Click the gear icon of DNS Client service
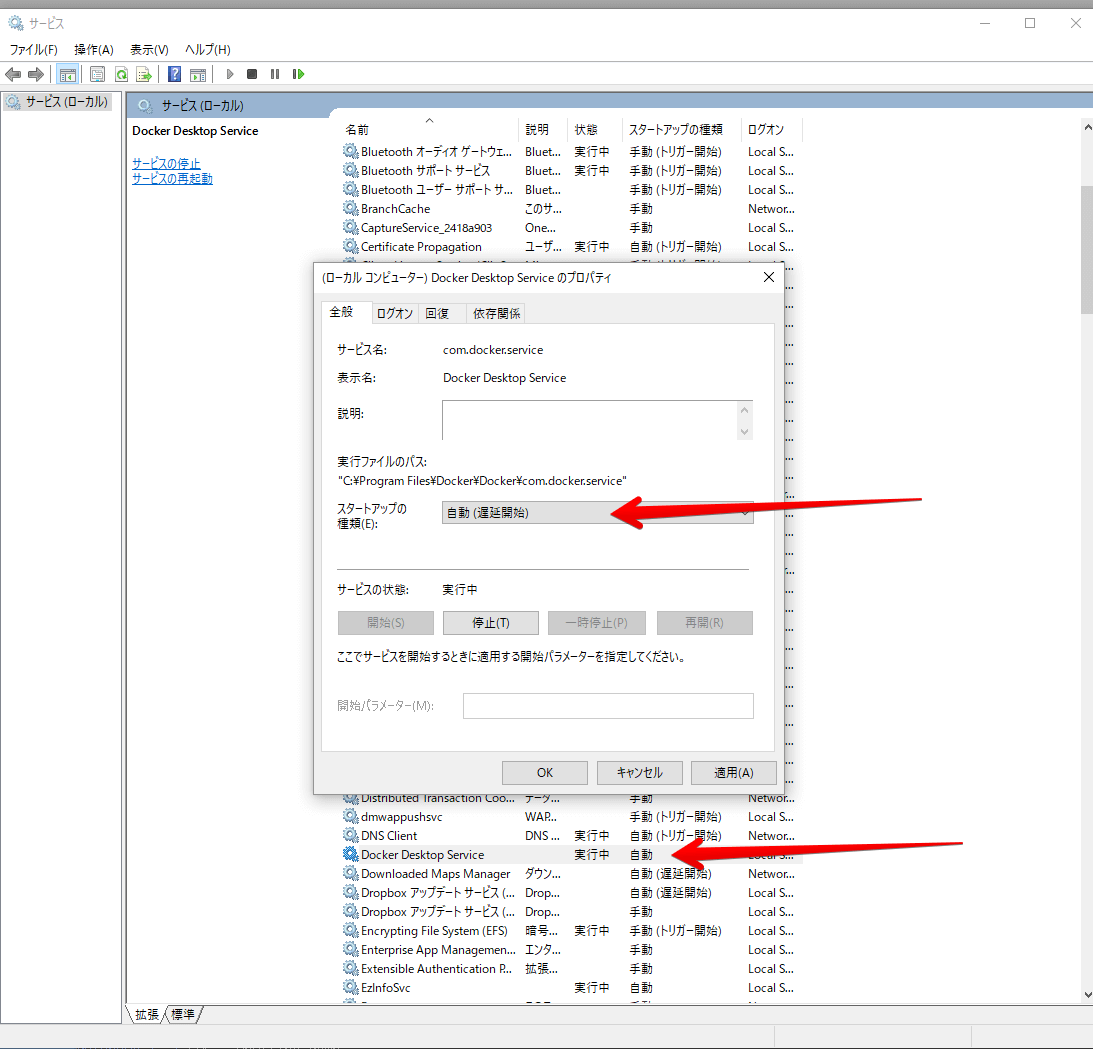1093x1049 pixels. (x=351, y=835)
